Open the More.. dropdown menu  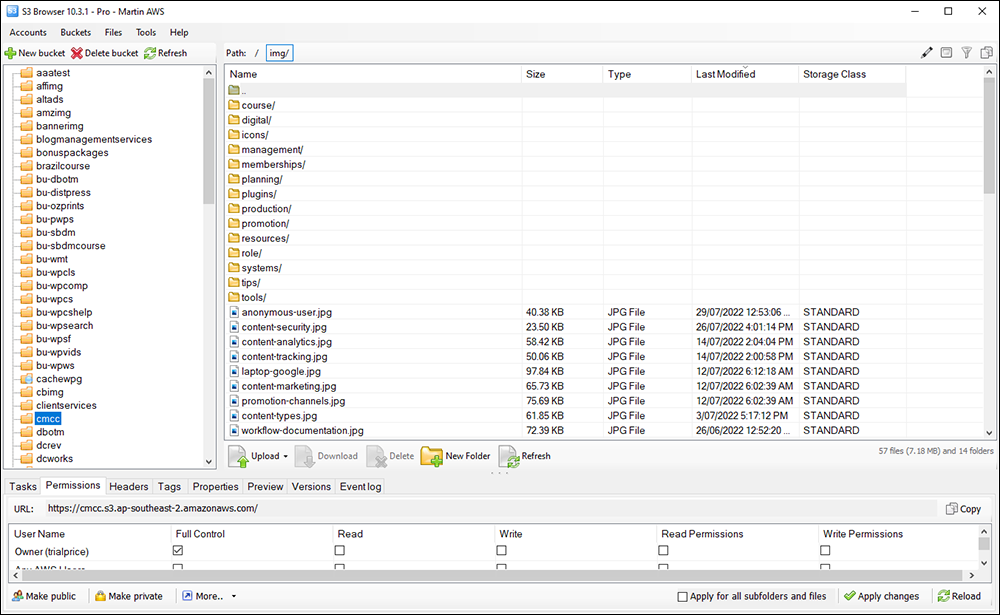[209, 596]
